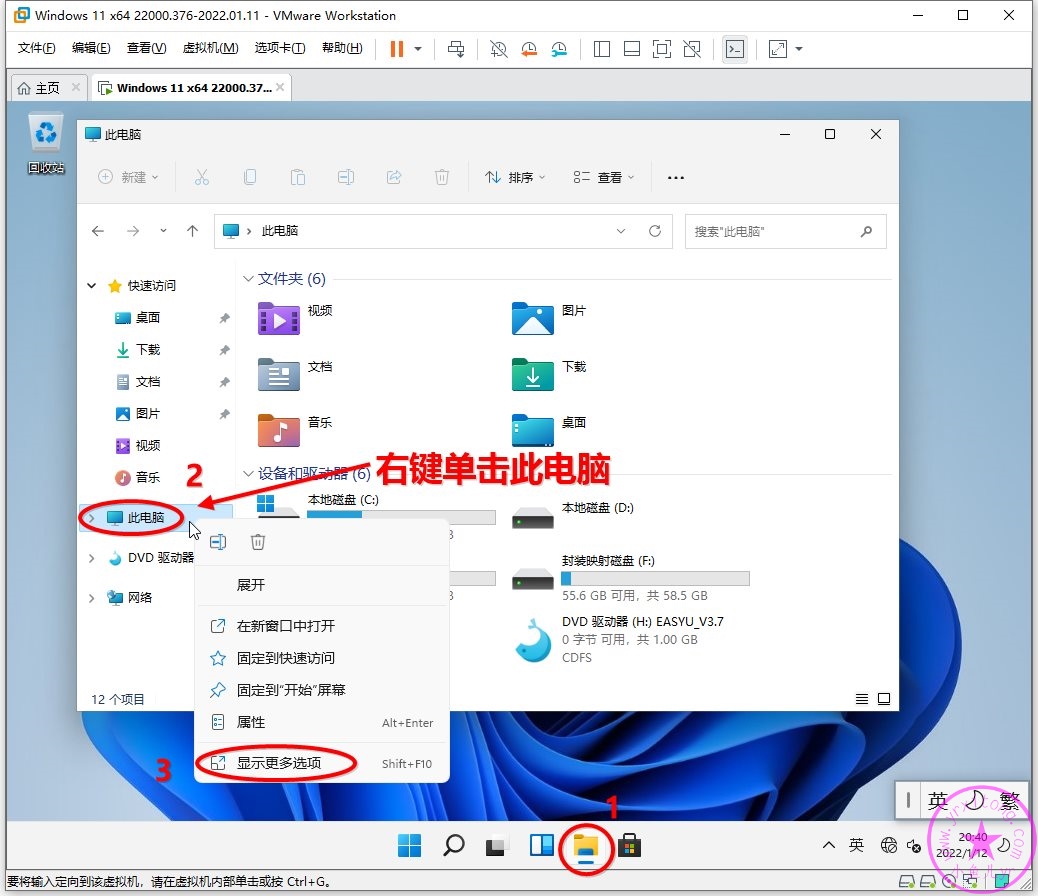This screenshot has height=896, width=1038.
Task: Click the 英 input language indicator in taskbar
Action: [x=856, y=845]
